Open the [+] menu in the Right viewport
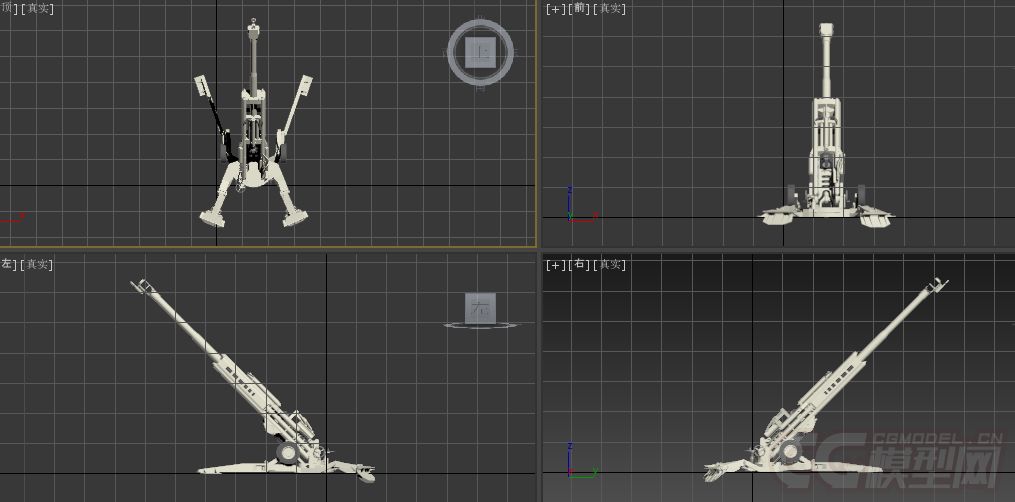The width and height of the screenshot is (1015, 502). coord(555,265)
